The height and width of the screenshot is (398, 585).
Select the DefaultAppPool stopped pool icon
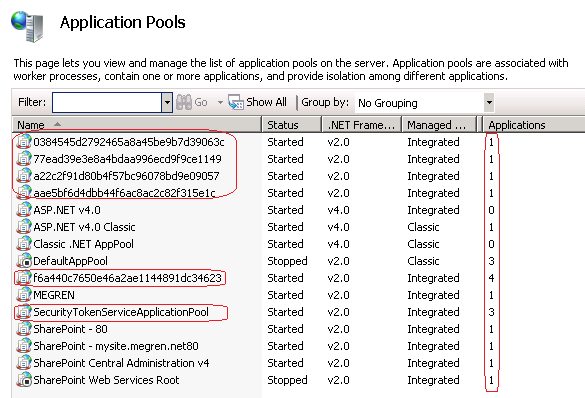click(24, 261)
